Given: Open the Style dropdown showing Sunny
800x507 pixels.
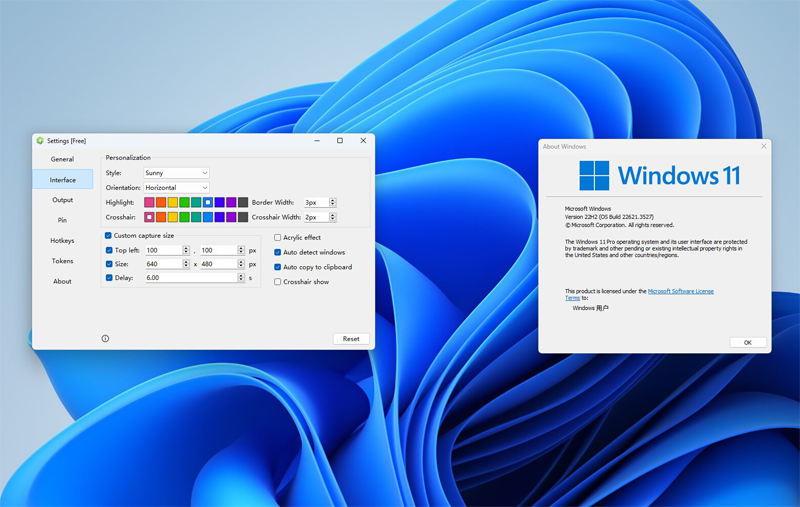Looking at the screenshot, I should pos(176,173).
